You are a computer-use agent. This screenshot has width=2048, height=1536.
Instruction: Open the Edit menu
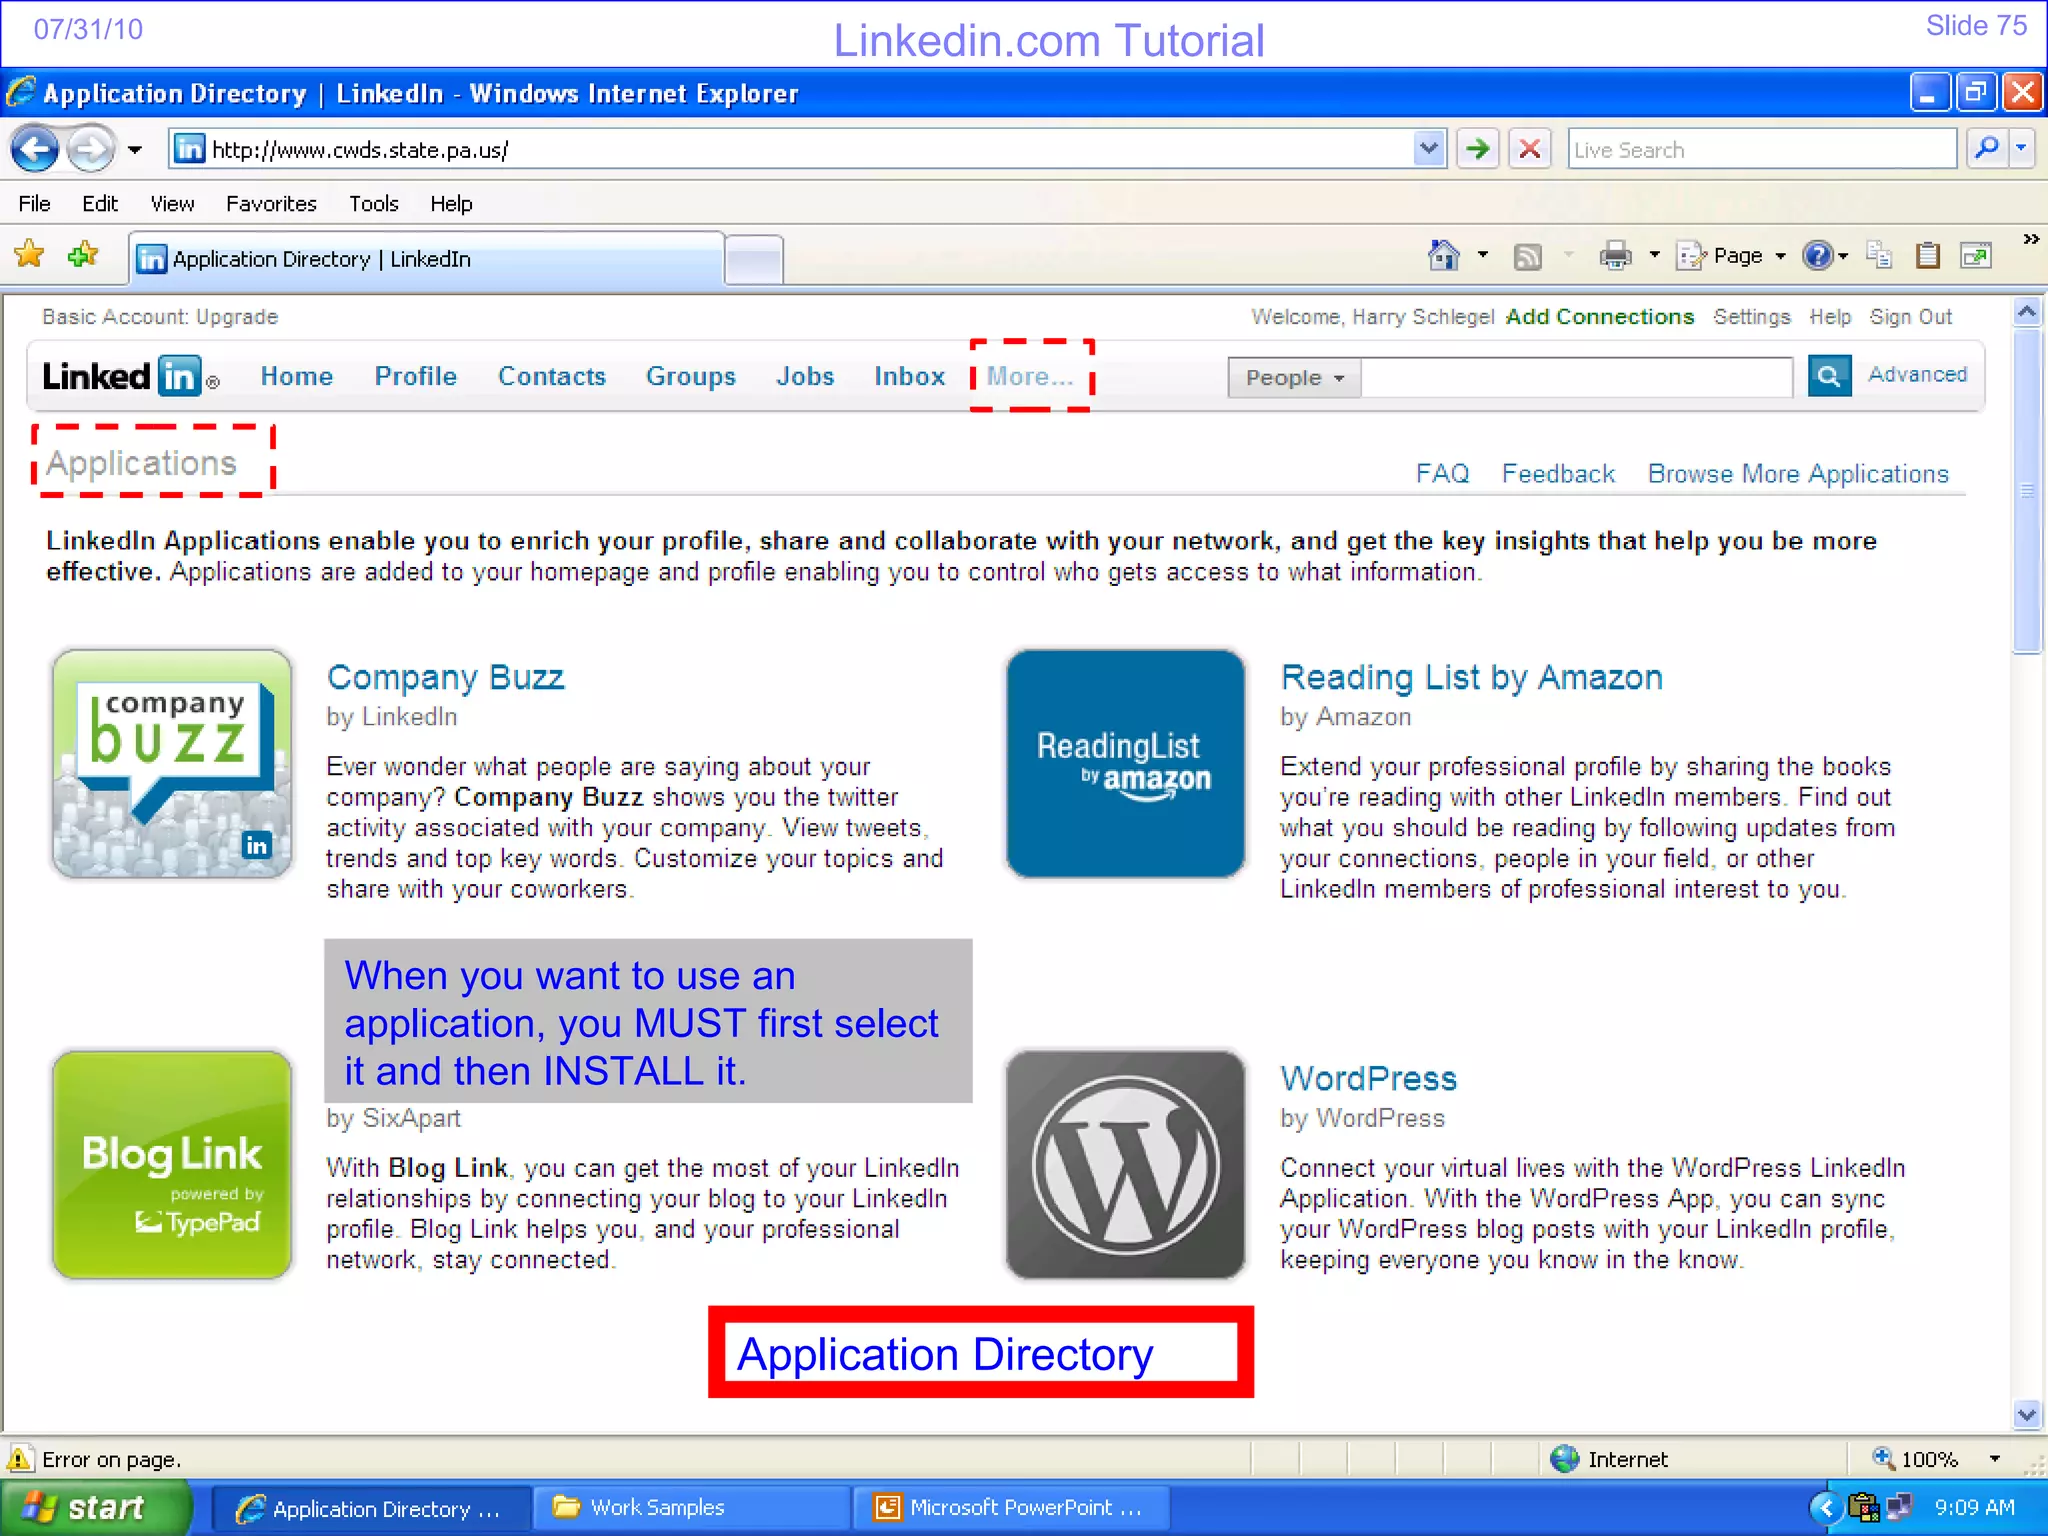(100, 203)
